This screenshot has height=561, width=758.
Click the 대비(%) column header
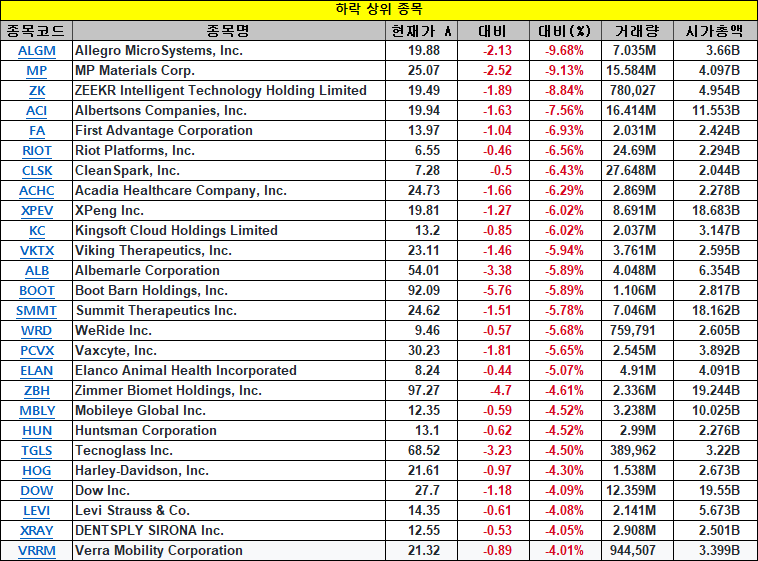tap(565, 30)
